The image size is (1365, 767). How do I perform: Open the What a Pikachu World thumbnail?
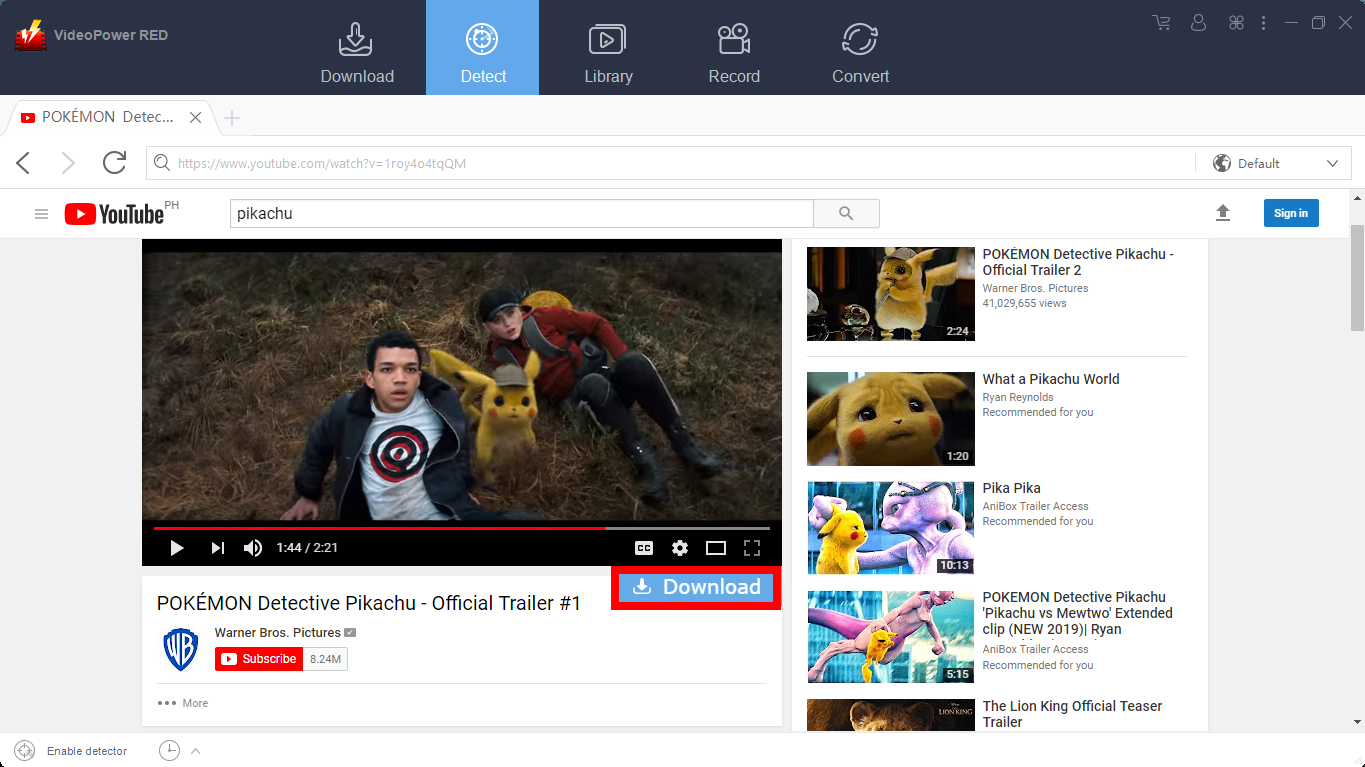click(890, 418)
